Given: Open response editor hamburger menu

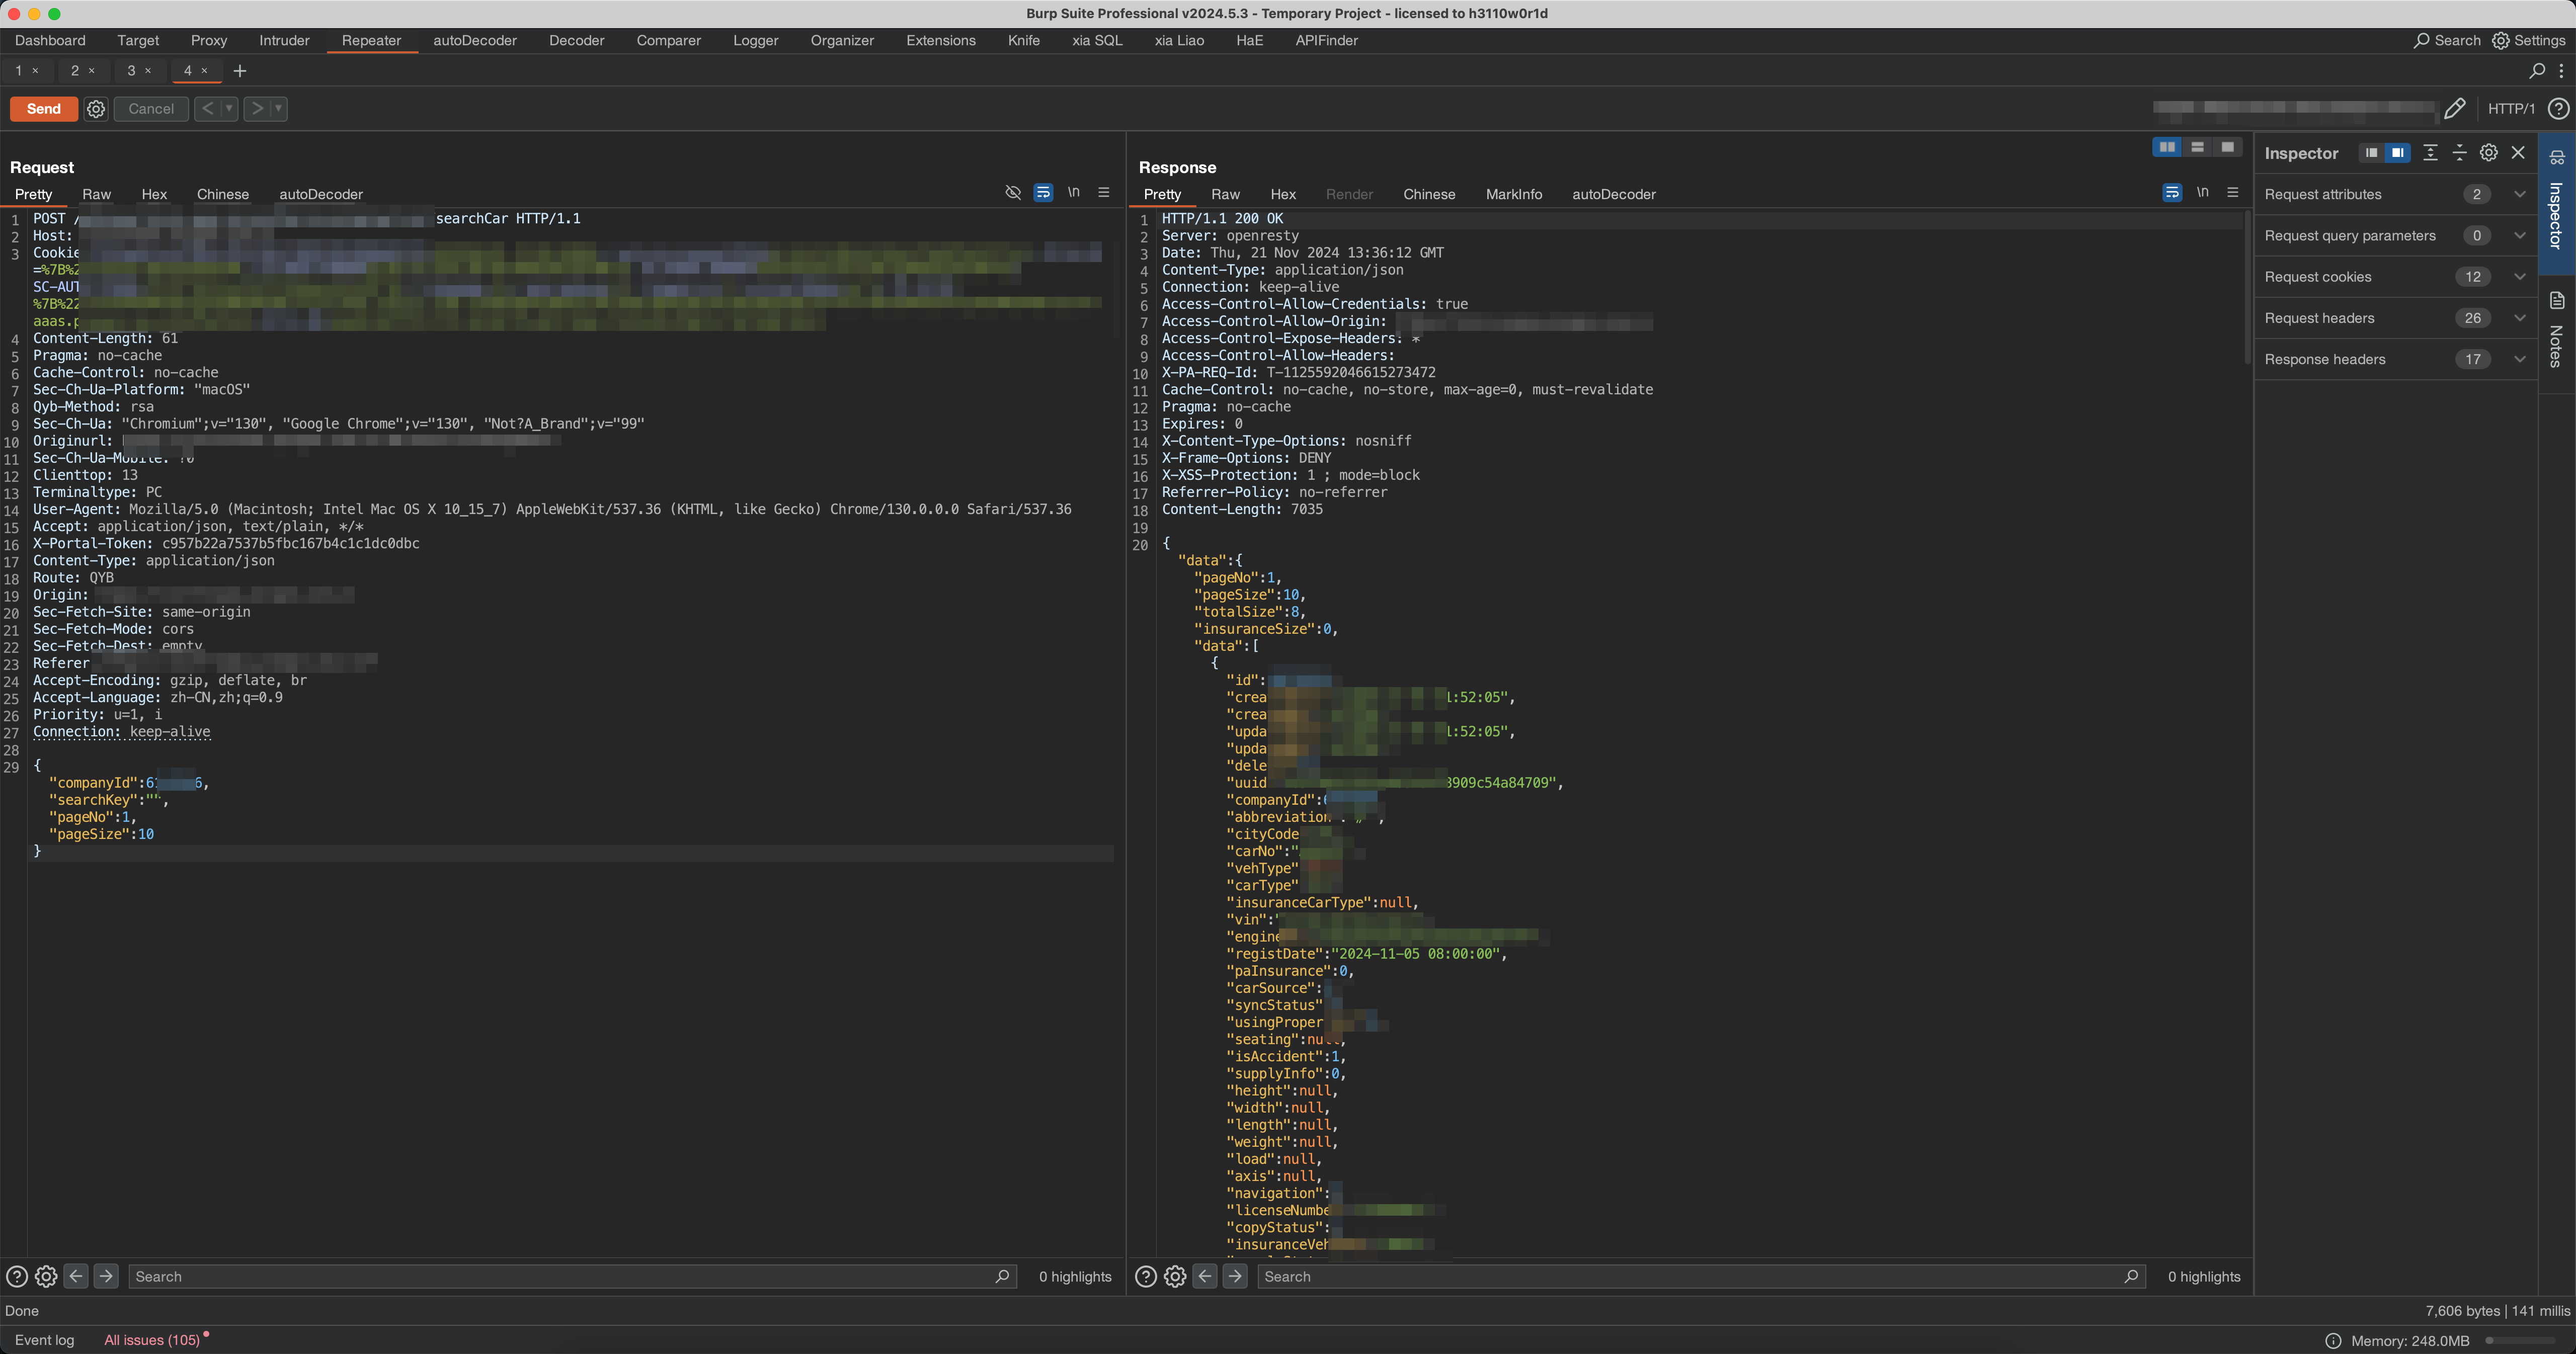Looking at the screenshot, I should point(2233,192).
